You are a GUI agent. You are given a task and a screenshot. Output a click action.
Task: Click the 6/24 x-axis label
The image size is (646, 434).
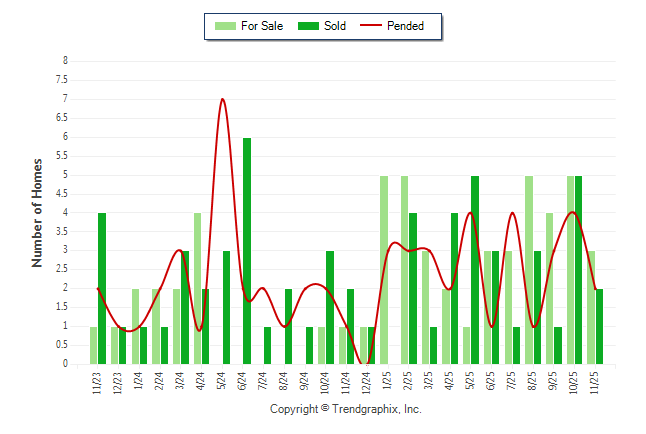[x=243, y=383]
